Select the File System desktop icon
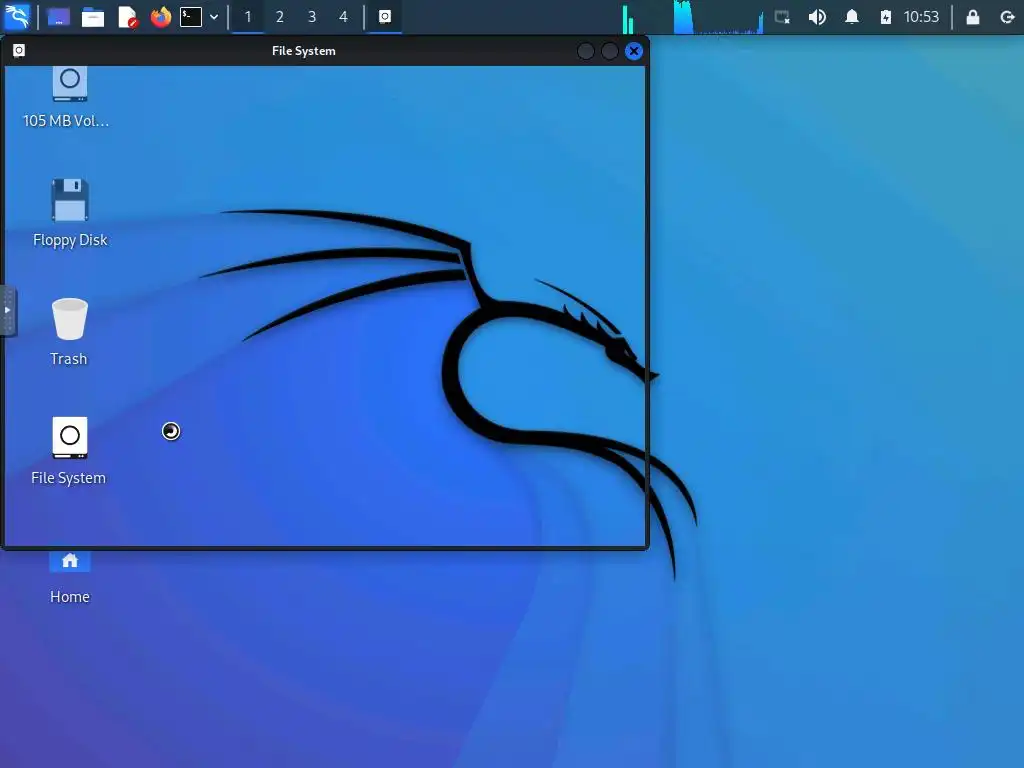Viewport: 1024px width, 768px height. point(69,438)
